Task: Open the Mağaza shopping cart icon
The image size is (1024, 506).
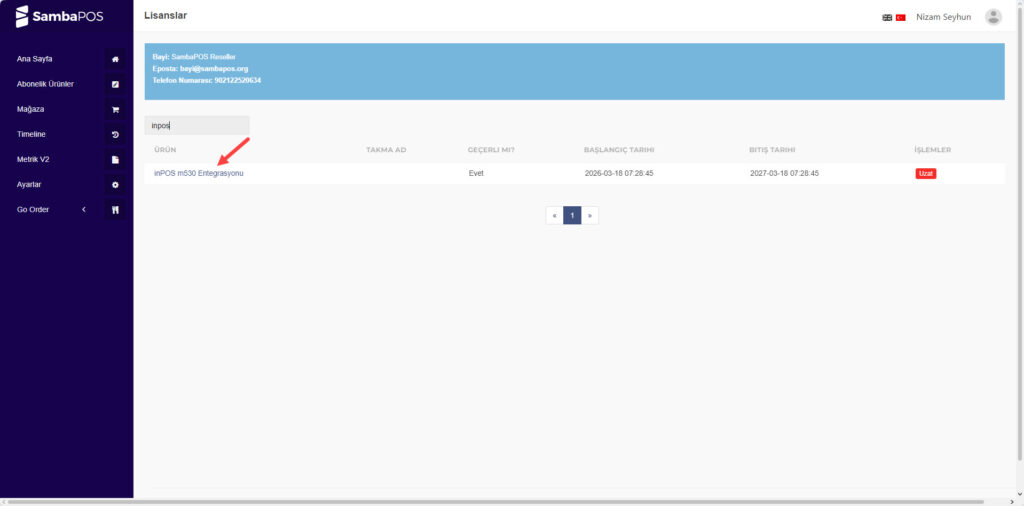Action: tap(115, 109)
